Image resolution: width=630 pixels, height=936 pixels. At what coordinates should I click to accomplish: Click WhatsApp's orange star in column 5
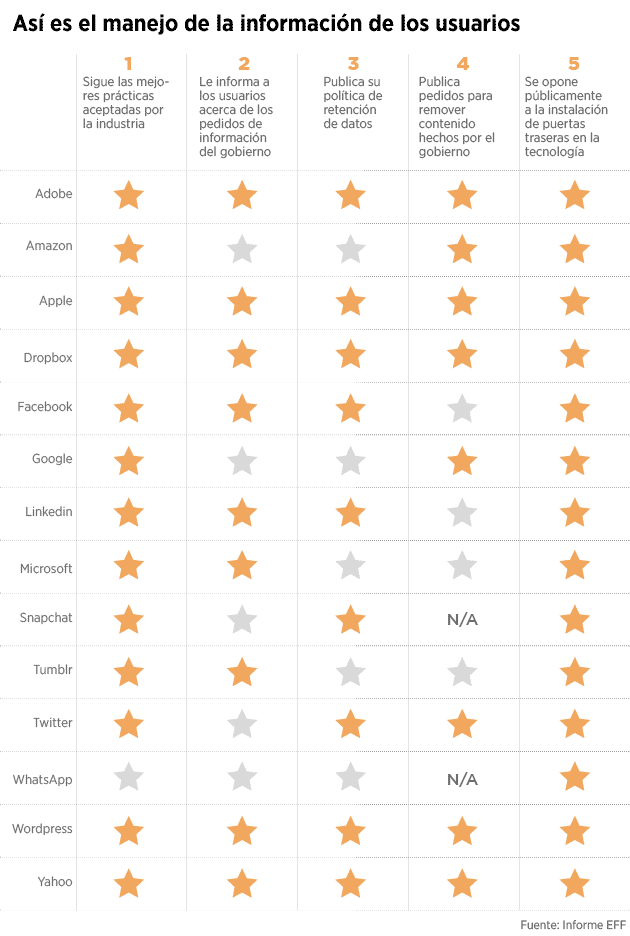574,776
